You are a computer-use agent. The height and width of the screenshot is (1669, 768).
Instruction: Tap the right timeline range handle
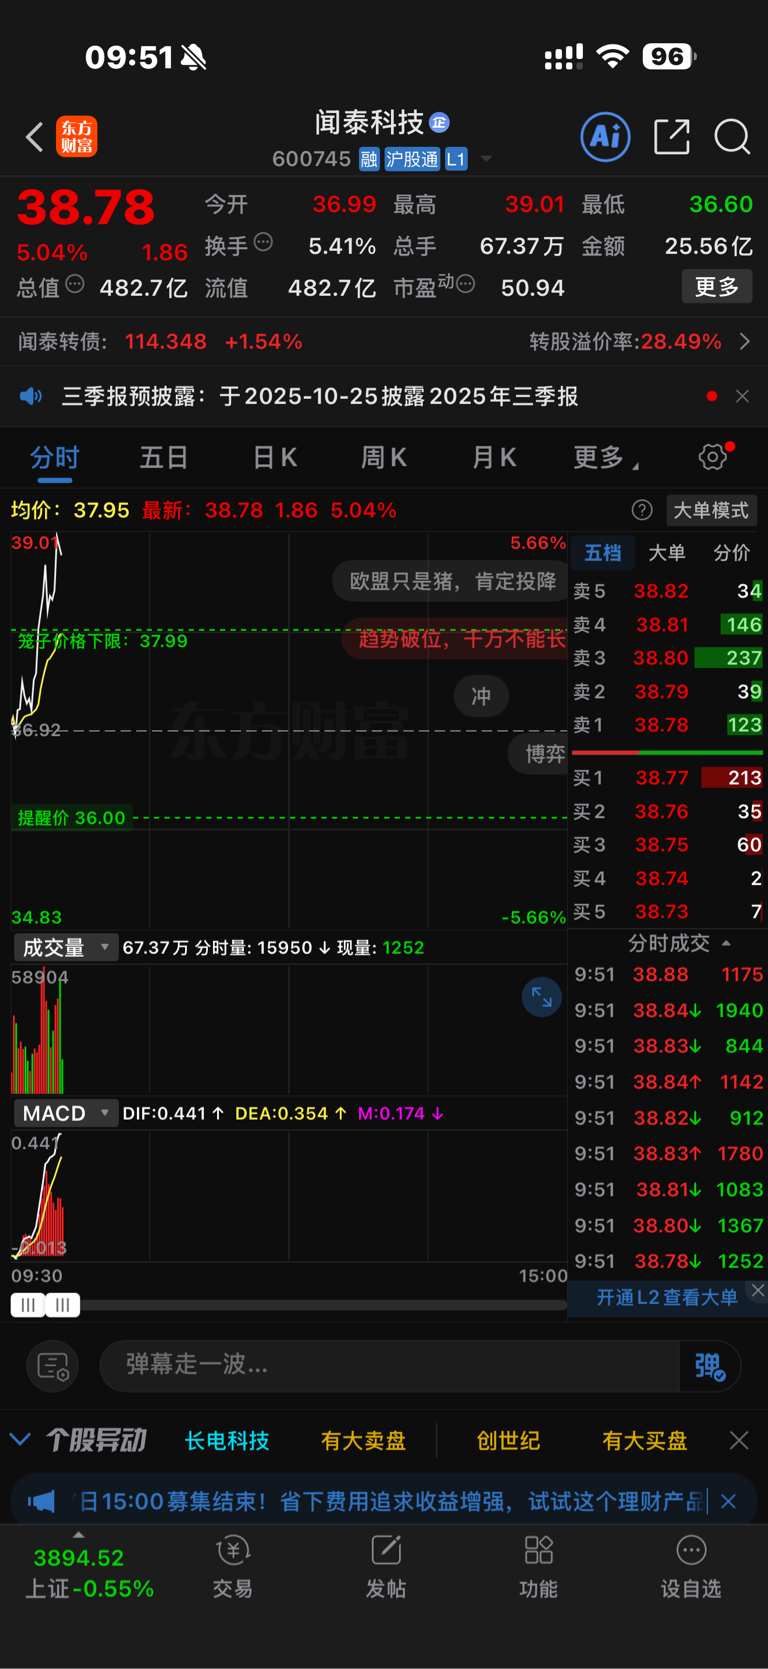pyautogui.click(x=63, y=1305)
